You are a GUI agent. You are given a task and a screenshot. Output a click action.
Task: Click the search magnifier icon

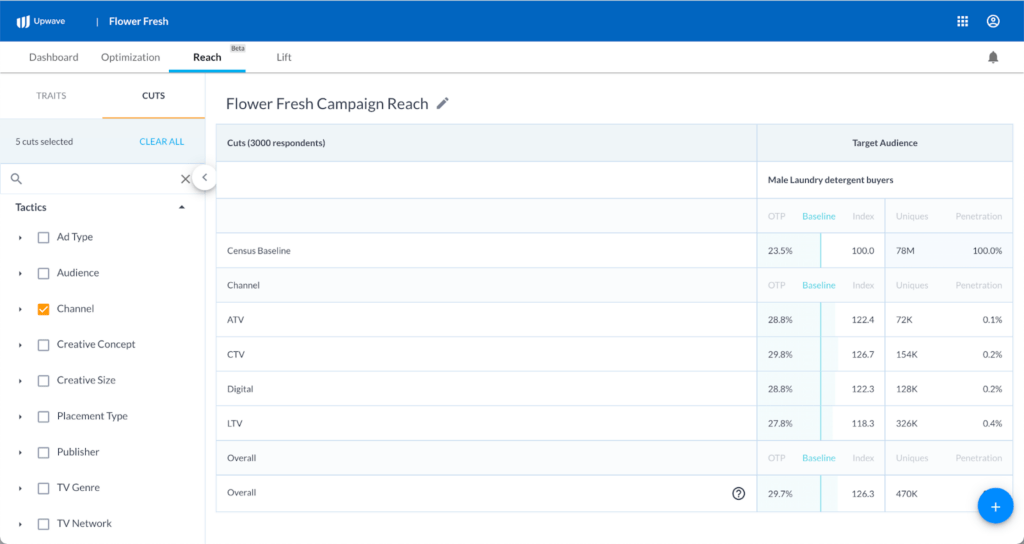click(x=16, y=178)
